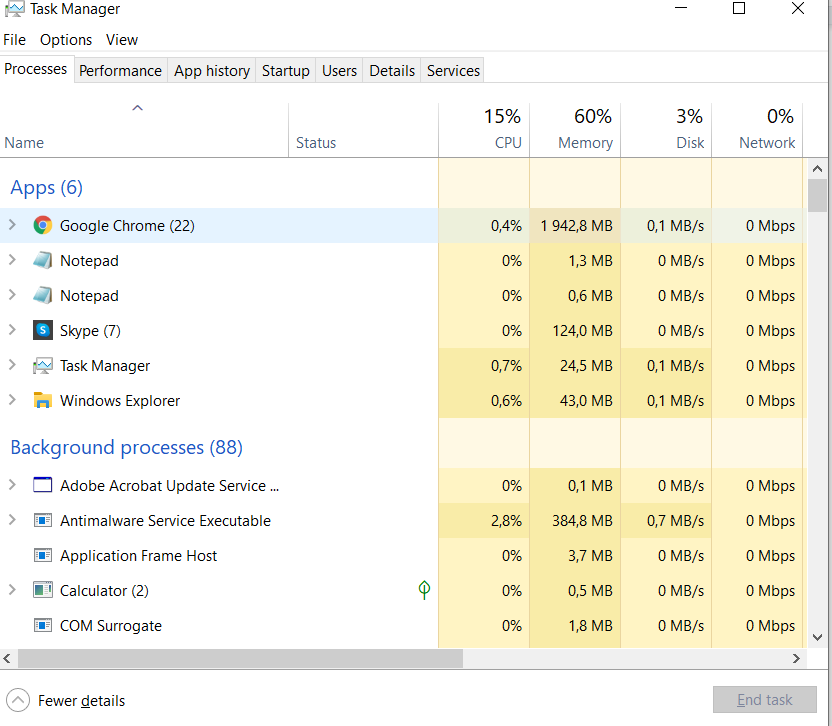Click the horizontal scrollbar right arrow
The width and height of the screenshot is (832, 726).
pyautogui.click(x=796, y=659)
